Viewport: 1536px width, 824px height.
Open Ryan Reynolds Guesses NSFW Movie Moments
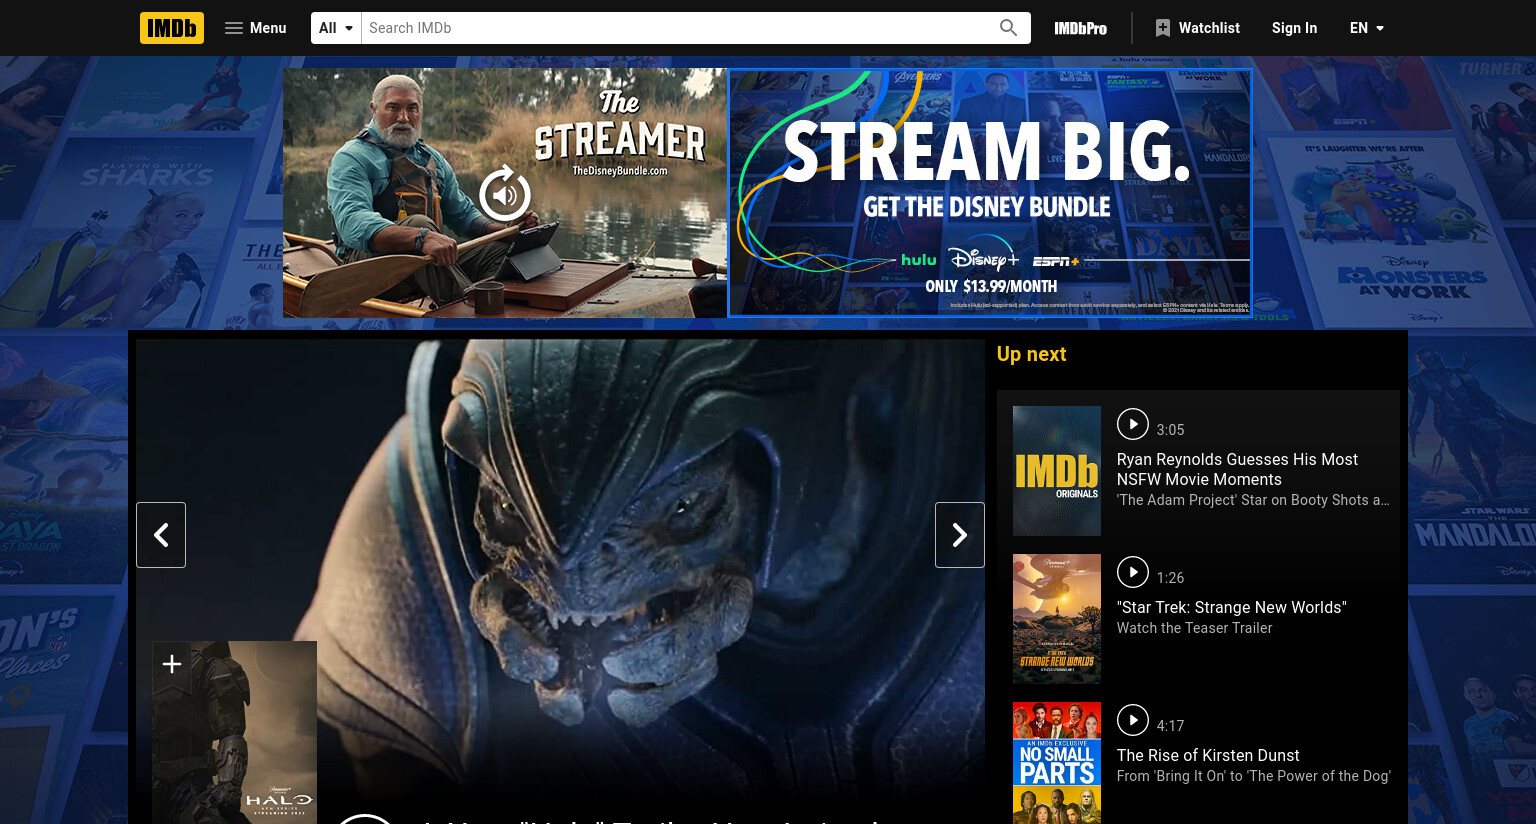click(x=1237, y=469)
